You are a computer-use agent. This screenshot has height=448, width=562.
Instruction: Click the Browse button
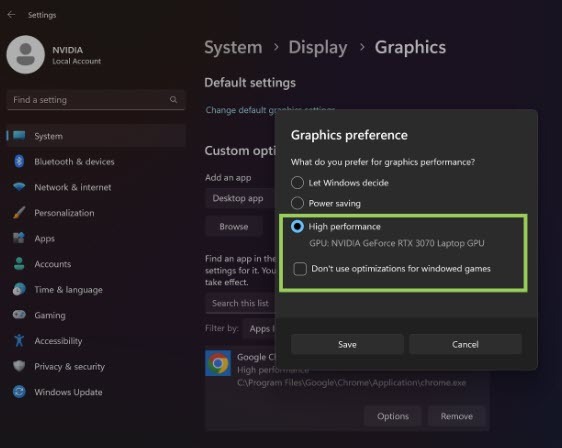coord(234,227)
